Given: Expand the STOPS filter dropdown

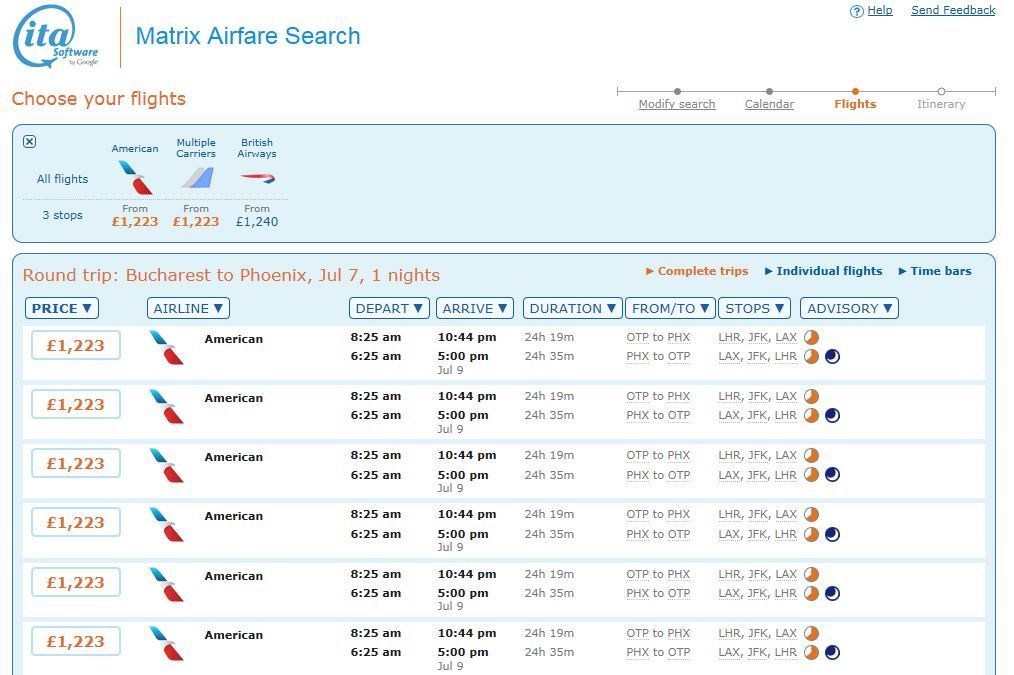Looking at the screenshot, I should 754,308.
